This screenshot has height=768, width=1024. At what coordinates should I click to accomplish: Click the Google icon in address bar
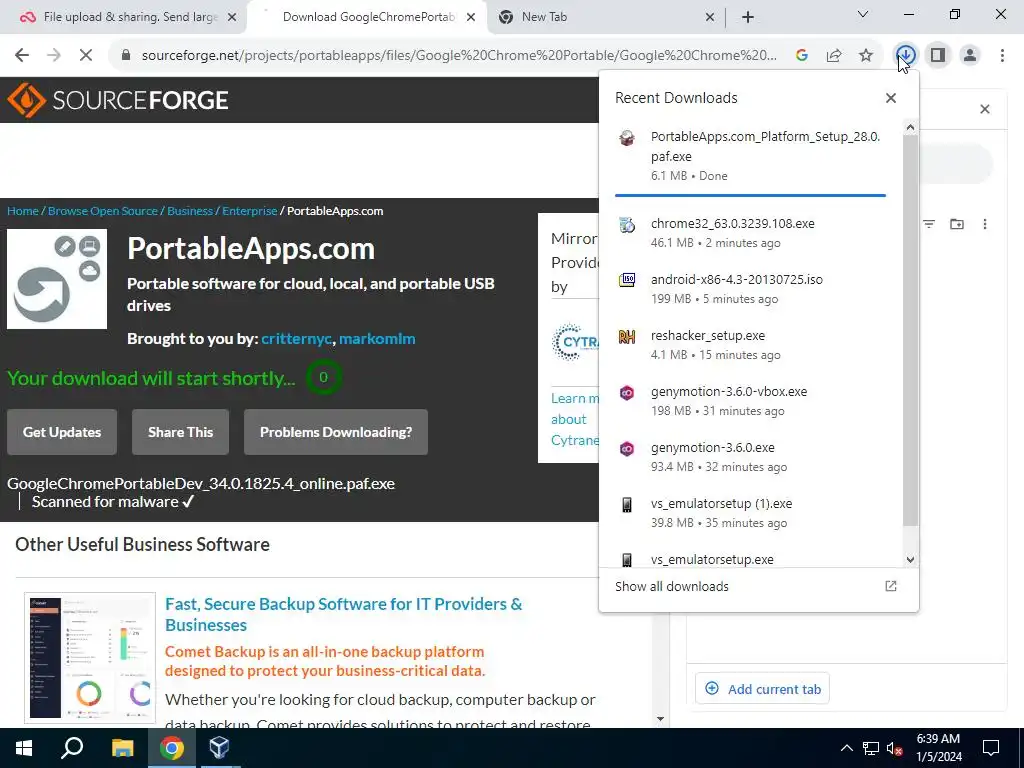point(802,55)
